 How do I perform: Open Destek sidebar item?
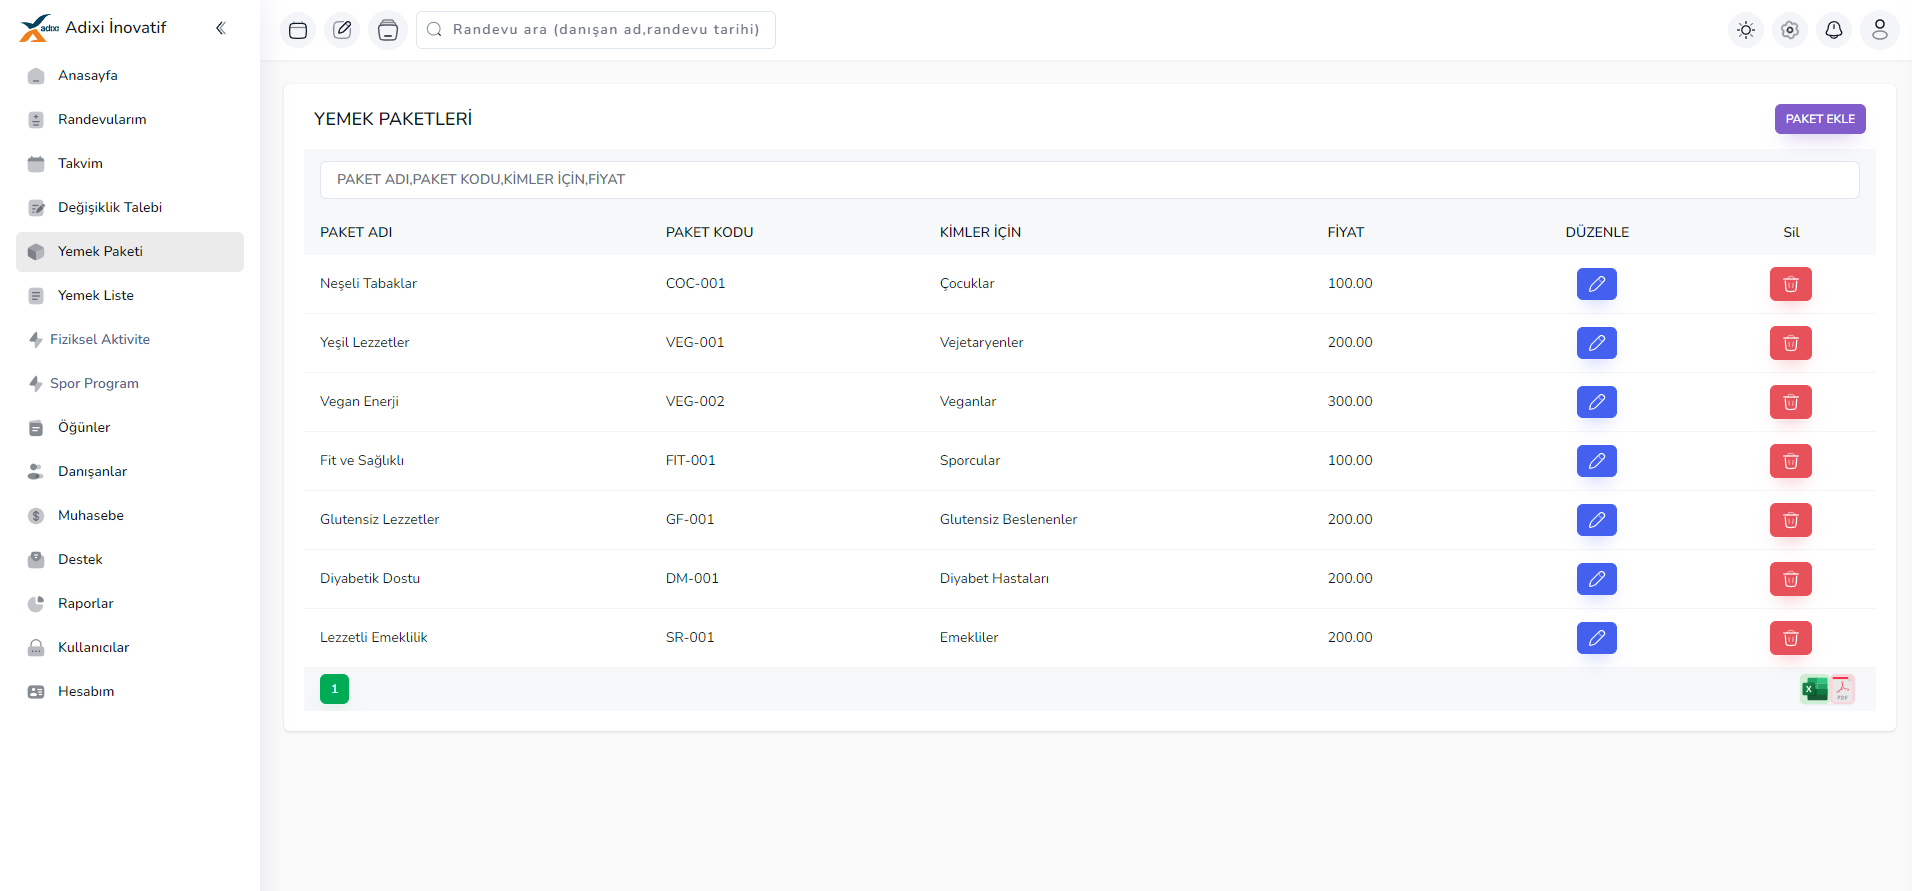130,560
